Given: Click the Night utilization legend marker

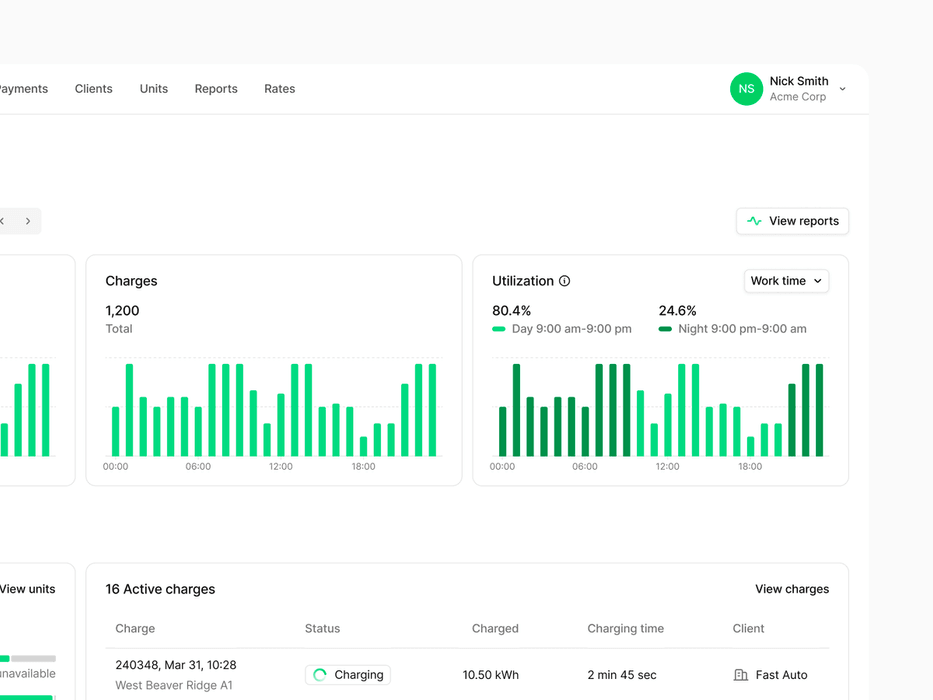Looking at the screenshot, I should click(665, 329).
